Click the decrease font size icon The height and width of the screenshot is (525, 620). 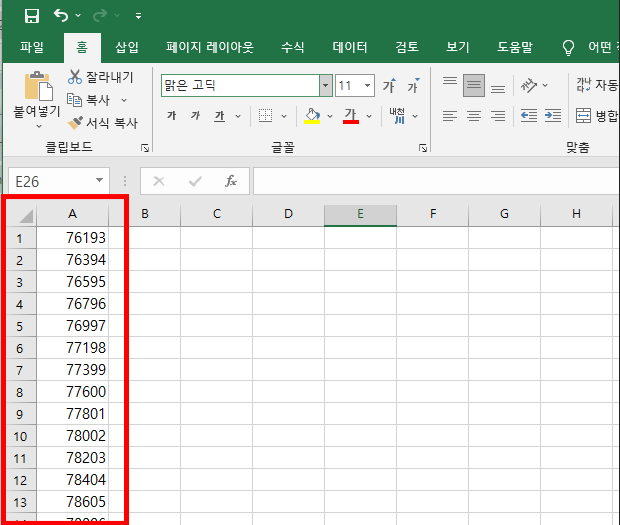(x=414, y=85)
